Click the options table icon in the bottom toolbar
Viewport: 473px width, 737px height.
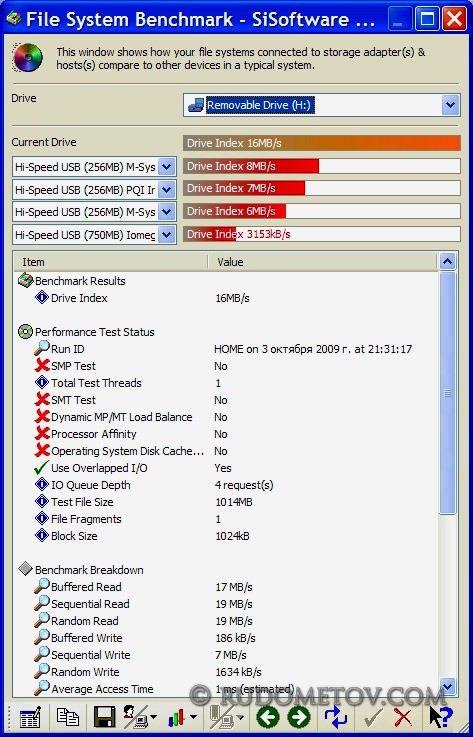(x=30, y=717)
